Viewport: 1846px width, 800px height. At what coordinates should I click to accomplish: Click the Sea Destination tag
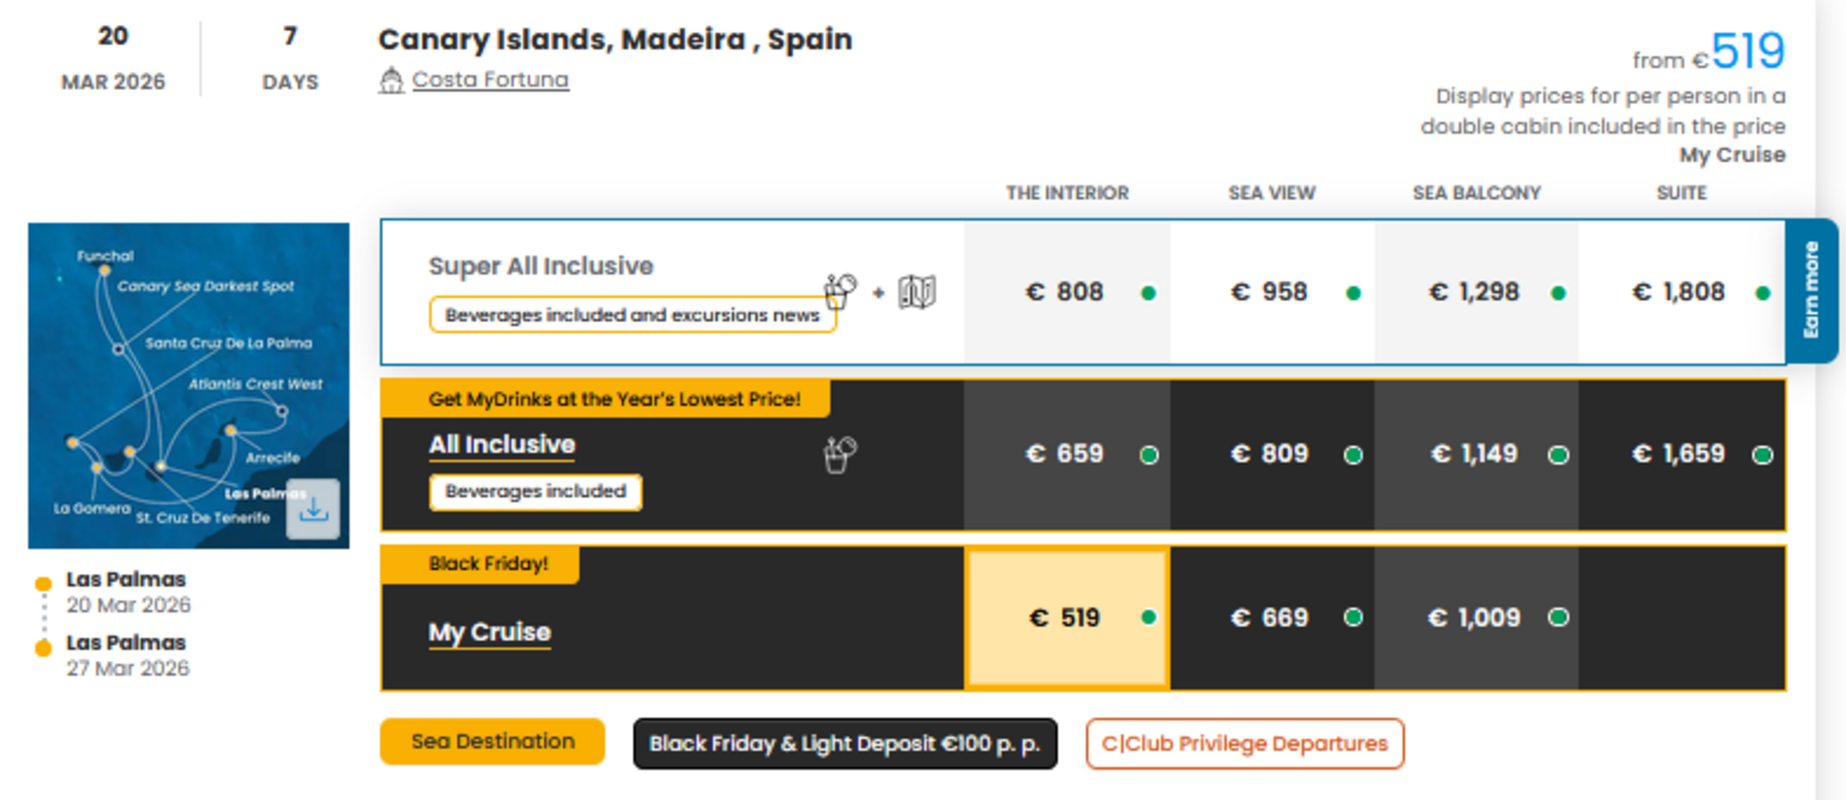click(x=492, y=742)
